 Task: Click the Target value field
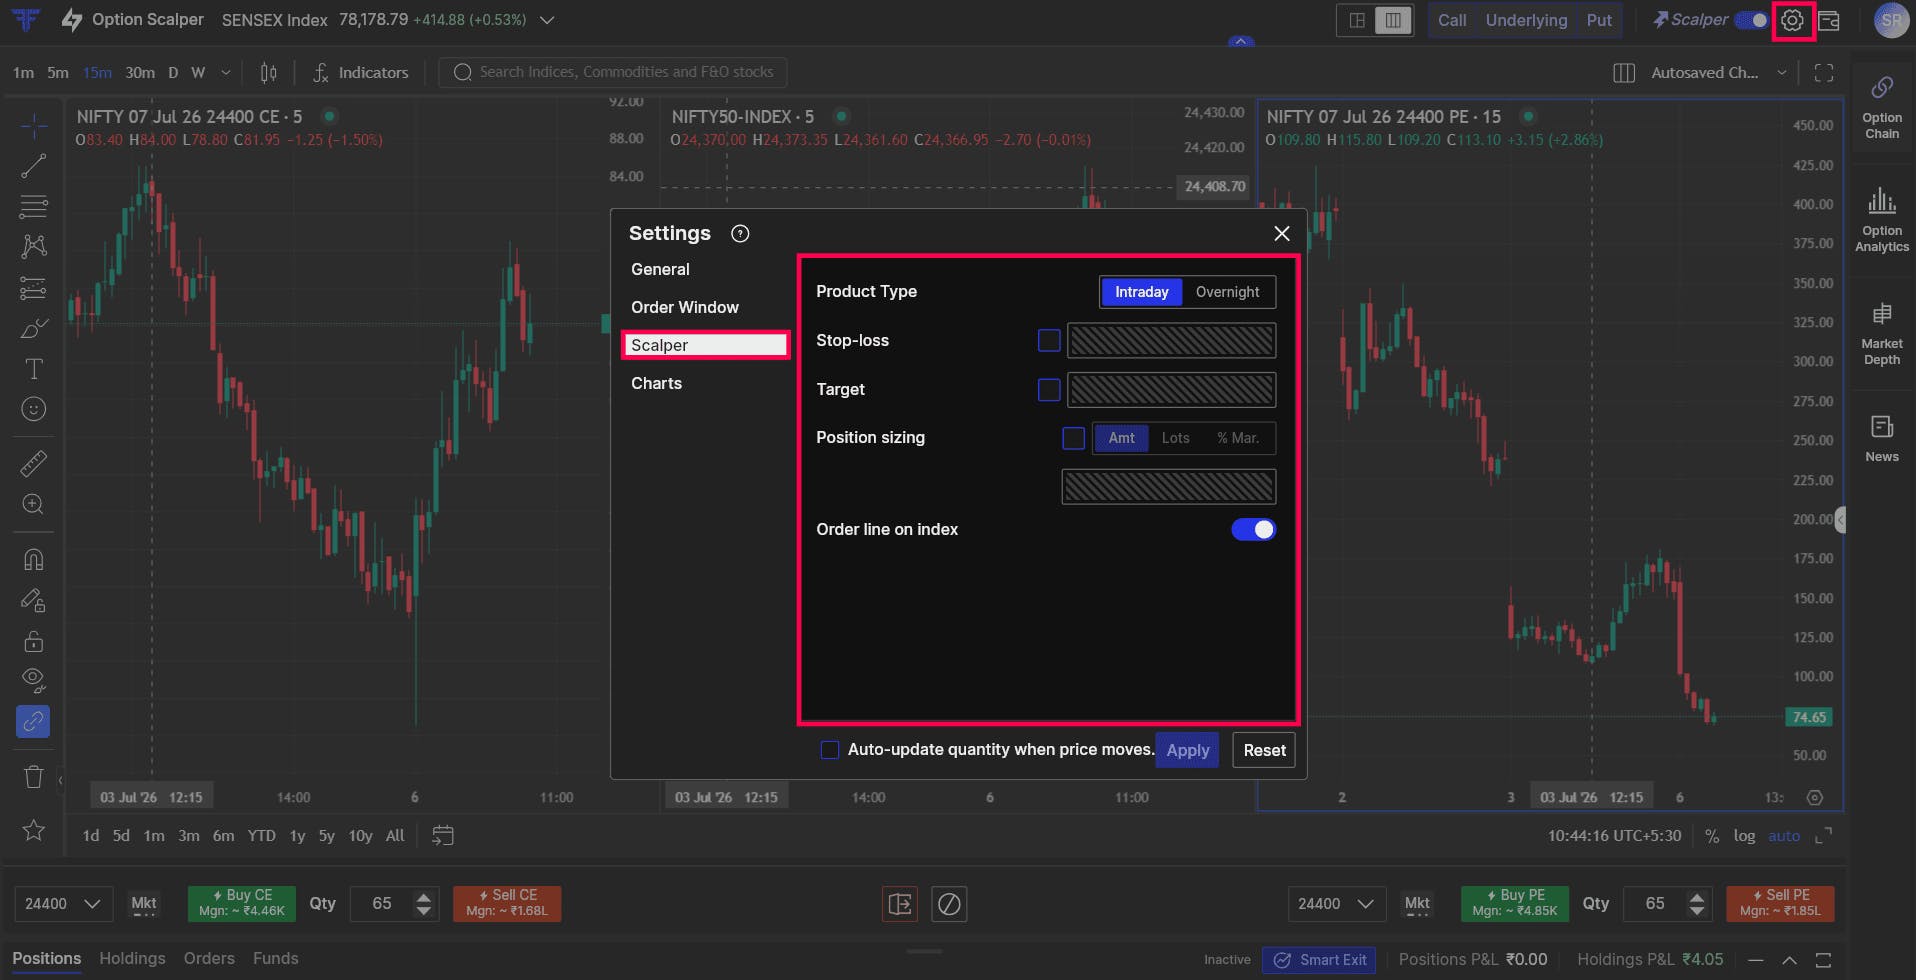click(1171, 390)
